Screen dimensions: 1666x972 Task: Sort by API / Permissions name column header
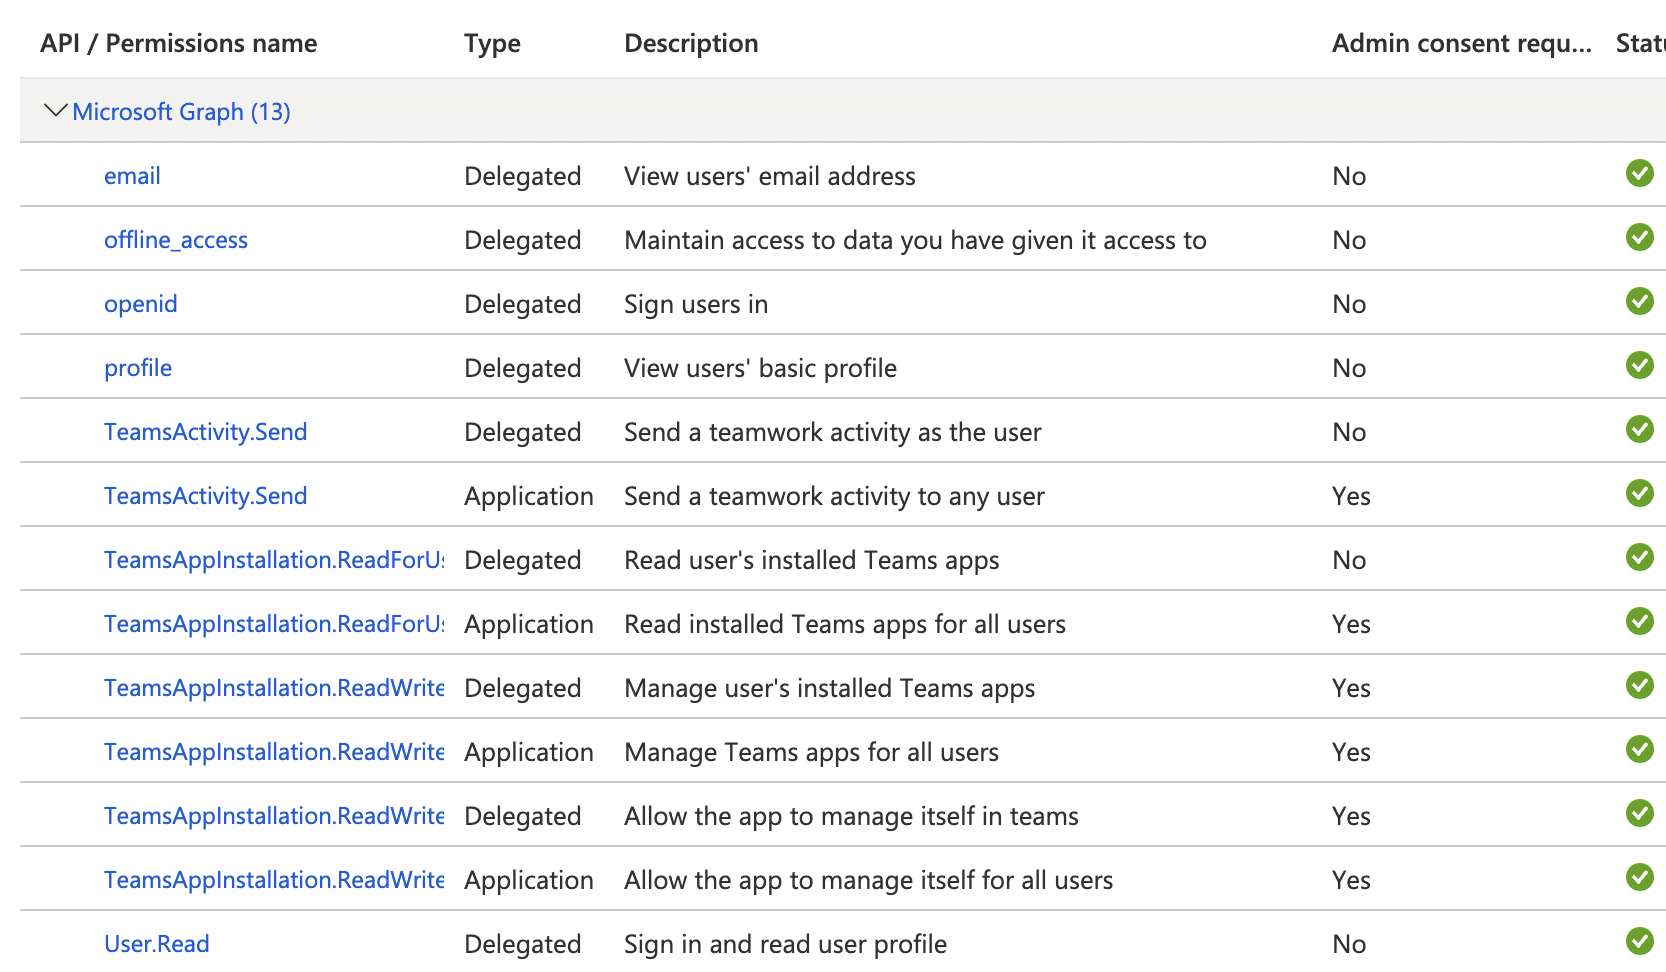(178, 43)
